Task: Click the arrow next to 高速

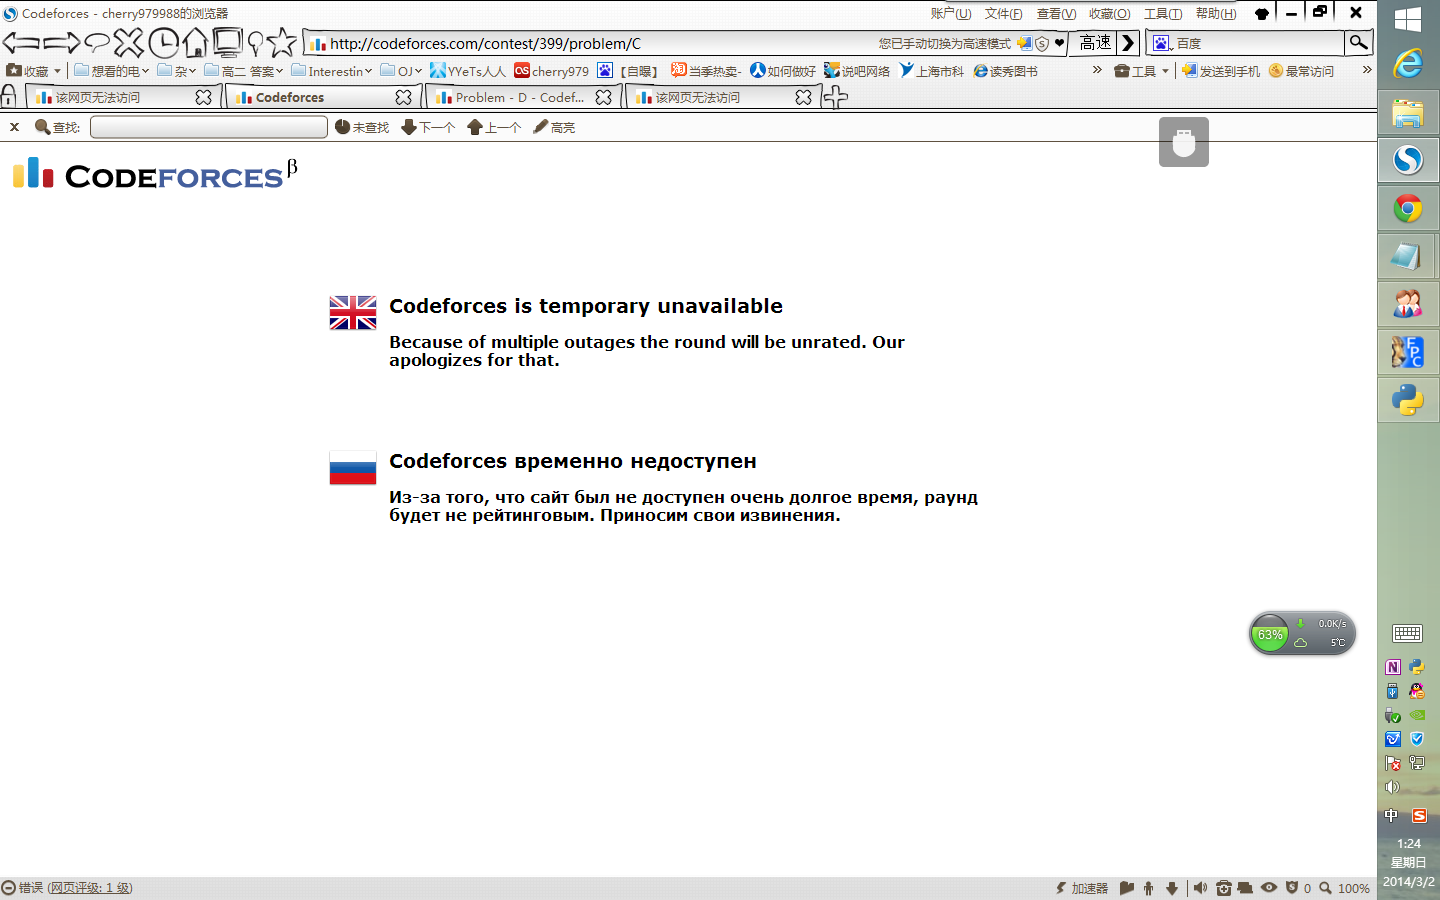Action: pyautogui.click(x=1129, y=43)
